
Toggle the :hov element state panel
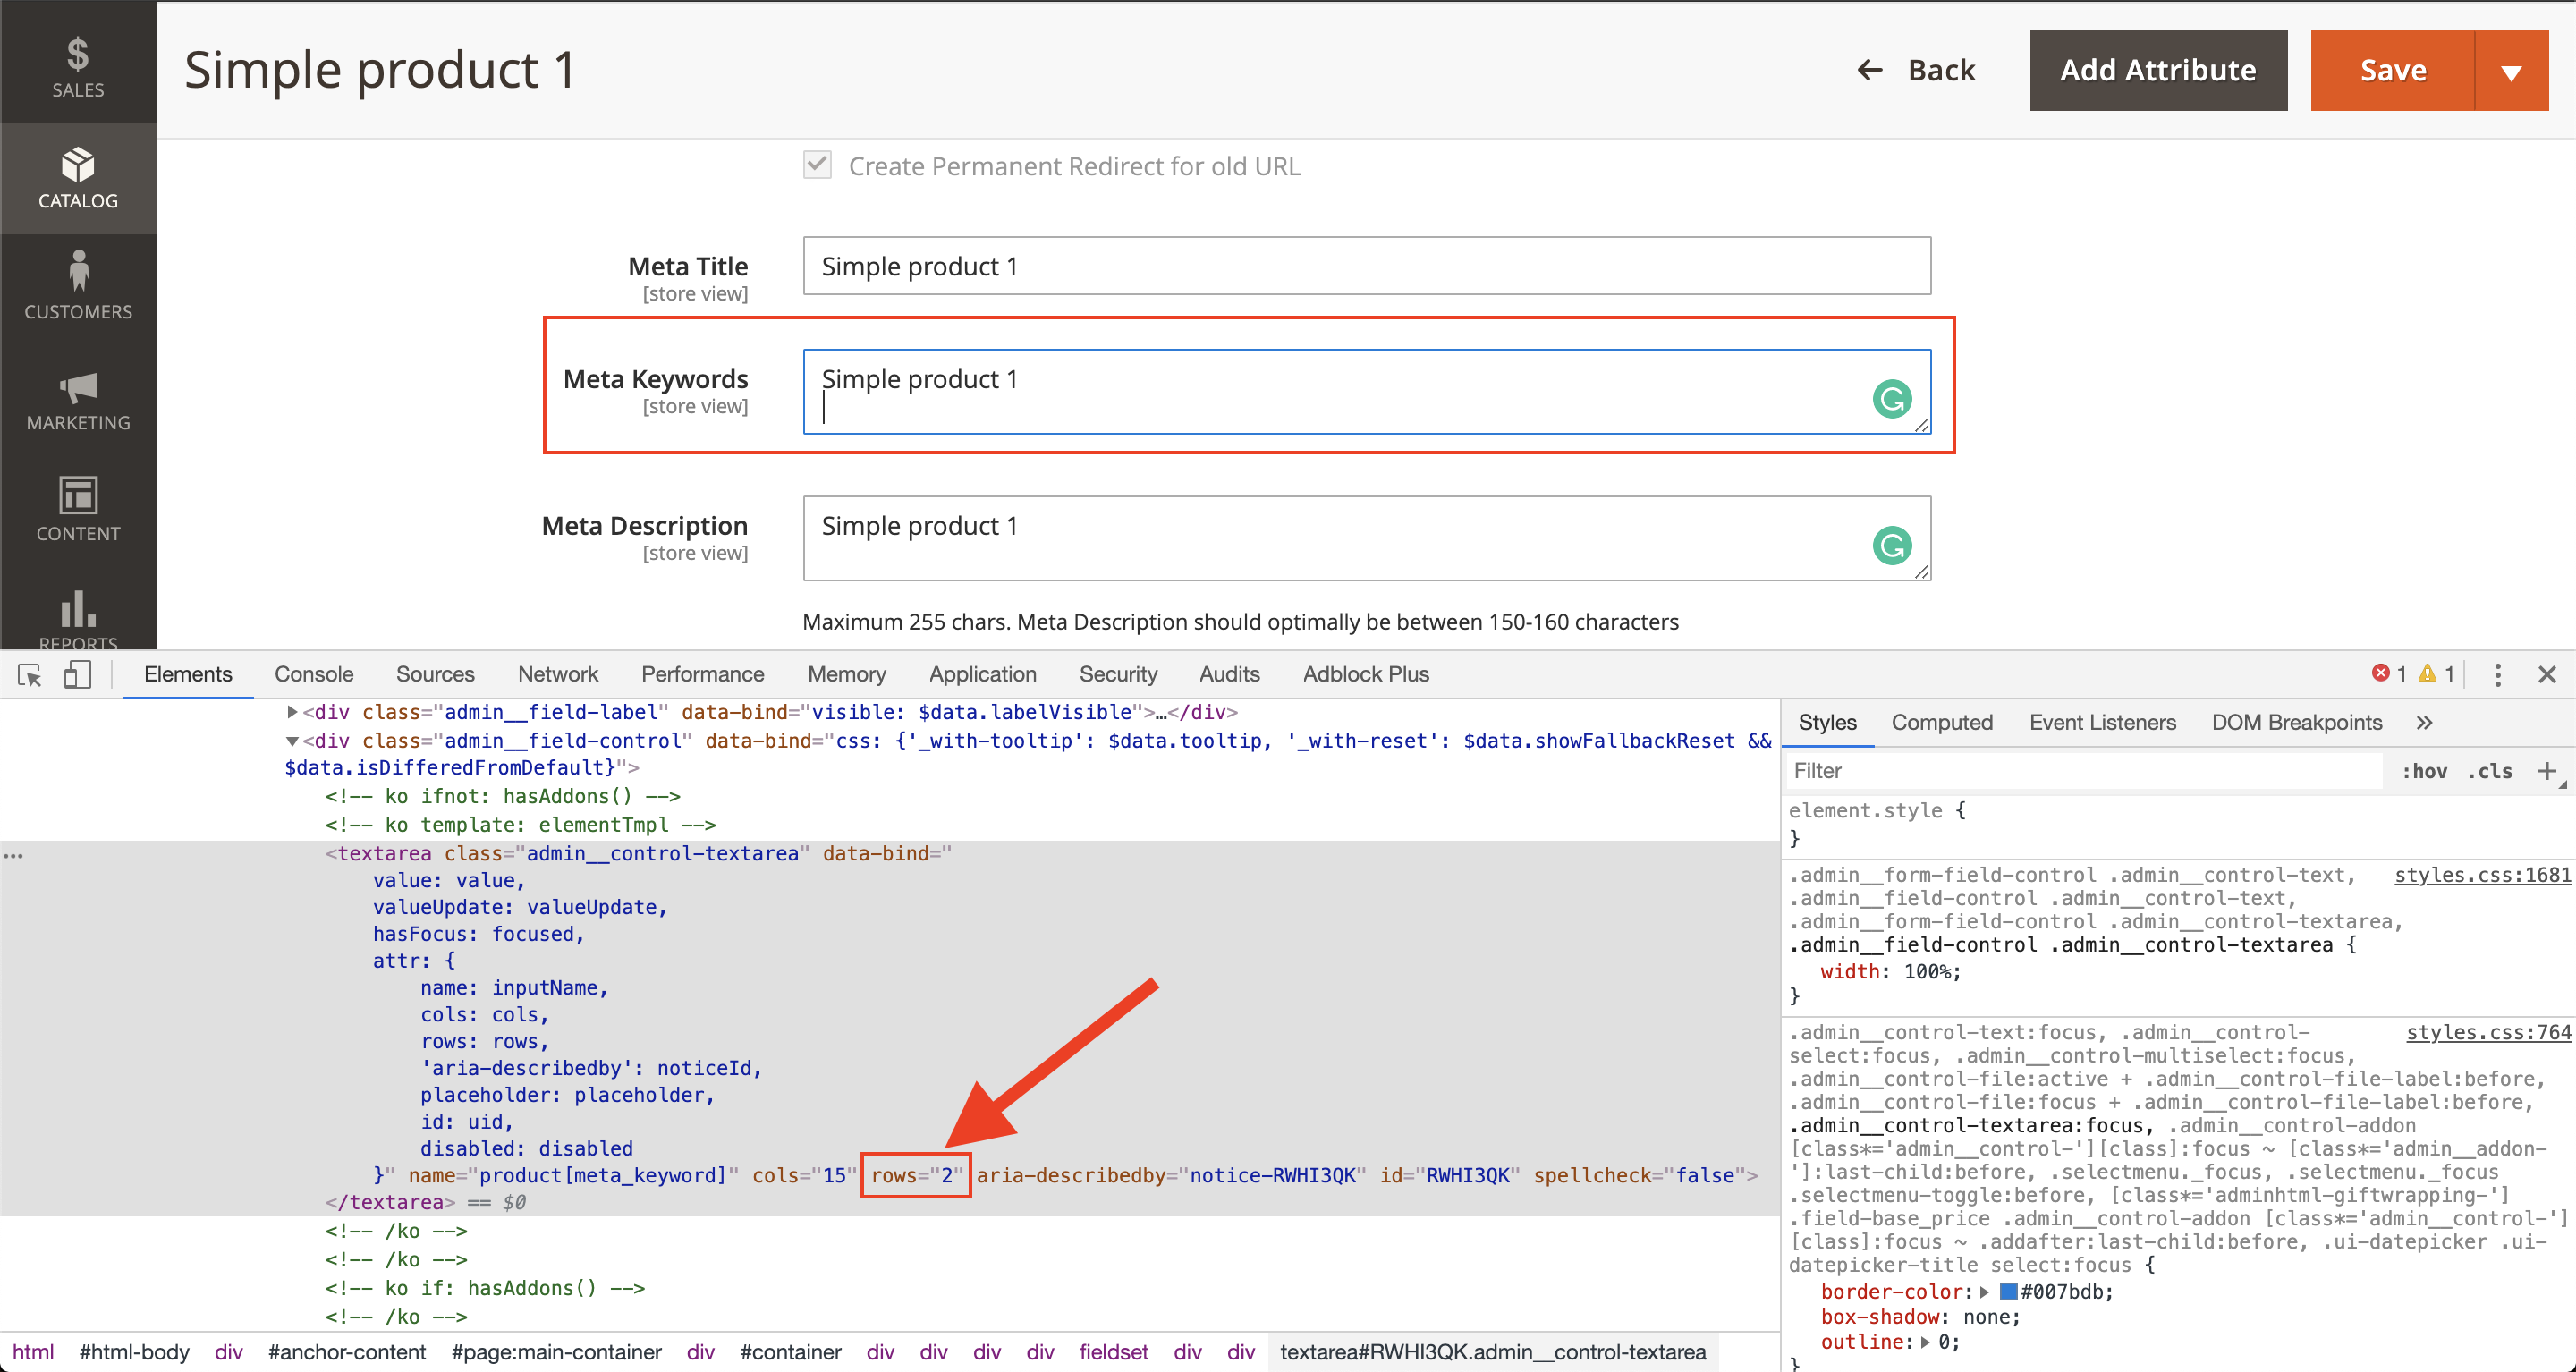(2423, 771)
